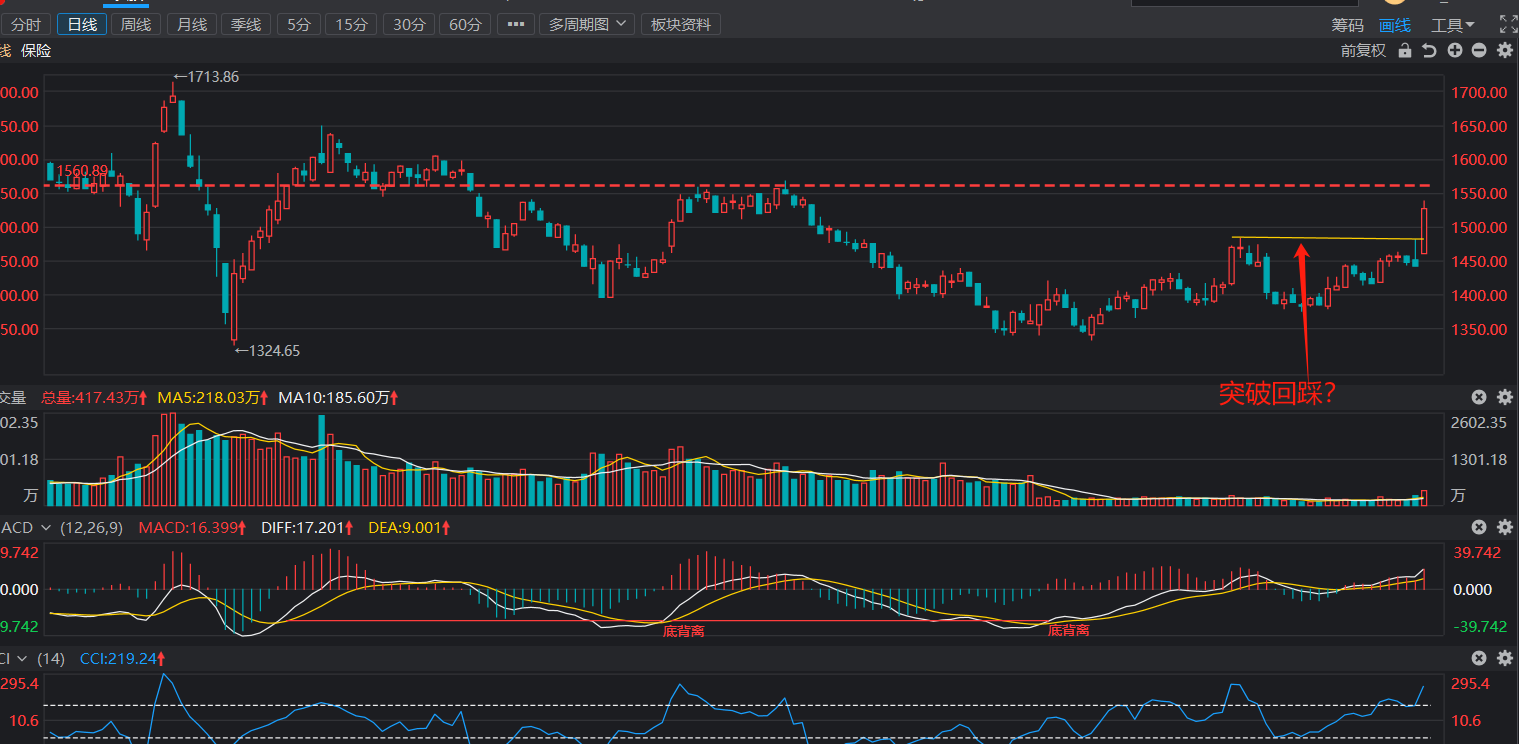Click 2602.35 on the volume axis

click(x=1479, y=423)
